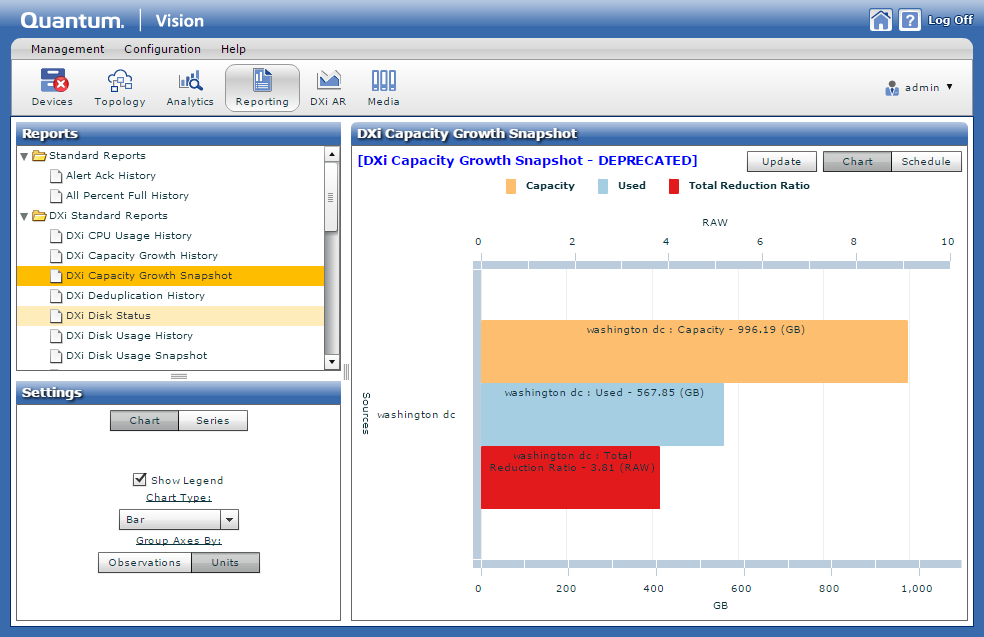The width and height of the screenshot is (984, 637).
Task: Click the orange Capacity bar in chart
Action: click(x=694, y=351)
